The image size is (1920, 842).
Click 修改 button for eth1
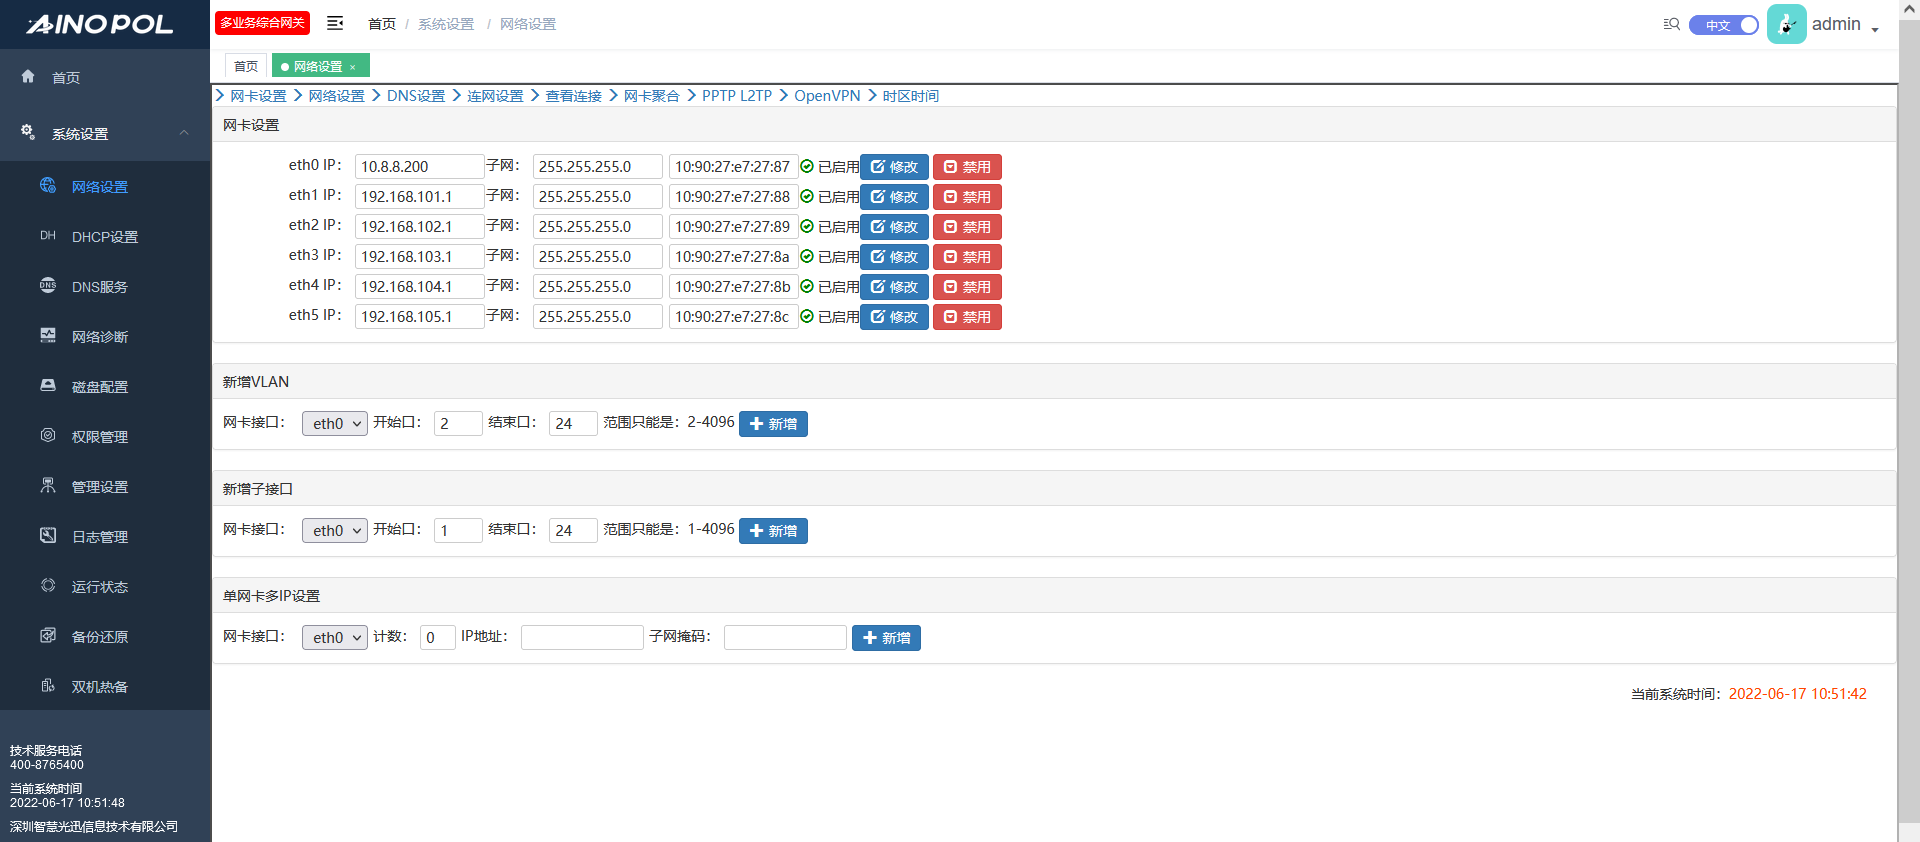pyautogui.click(x=894, y=197)
